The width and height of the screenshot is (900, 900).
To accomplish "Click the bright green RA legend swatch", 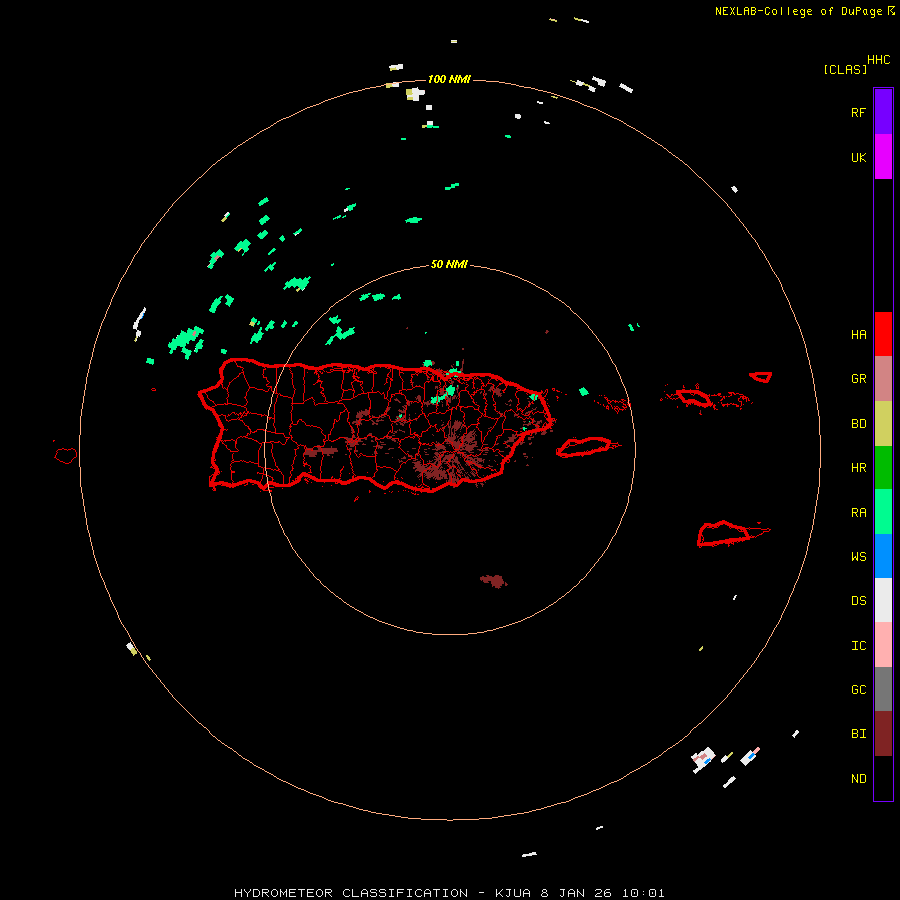I will (x=883, y=512).
